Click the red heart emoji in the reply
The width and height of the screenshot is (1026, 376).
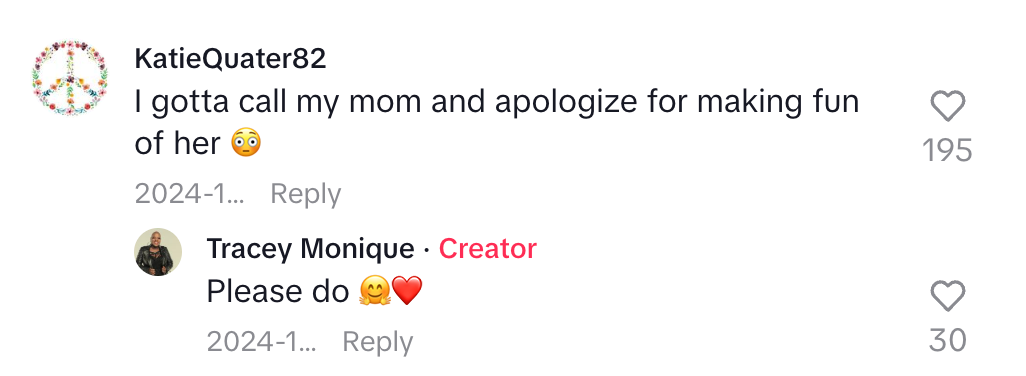pos(407,290)
